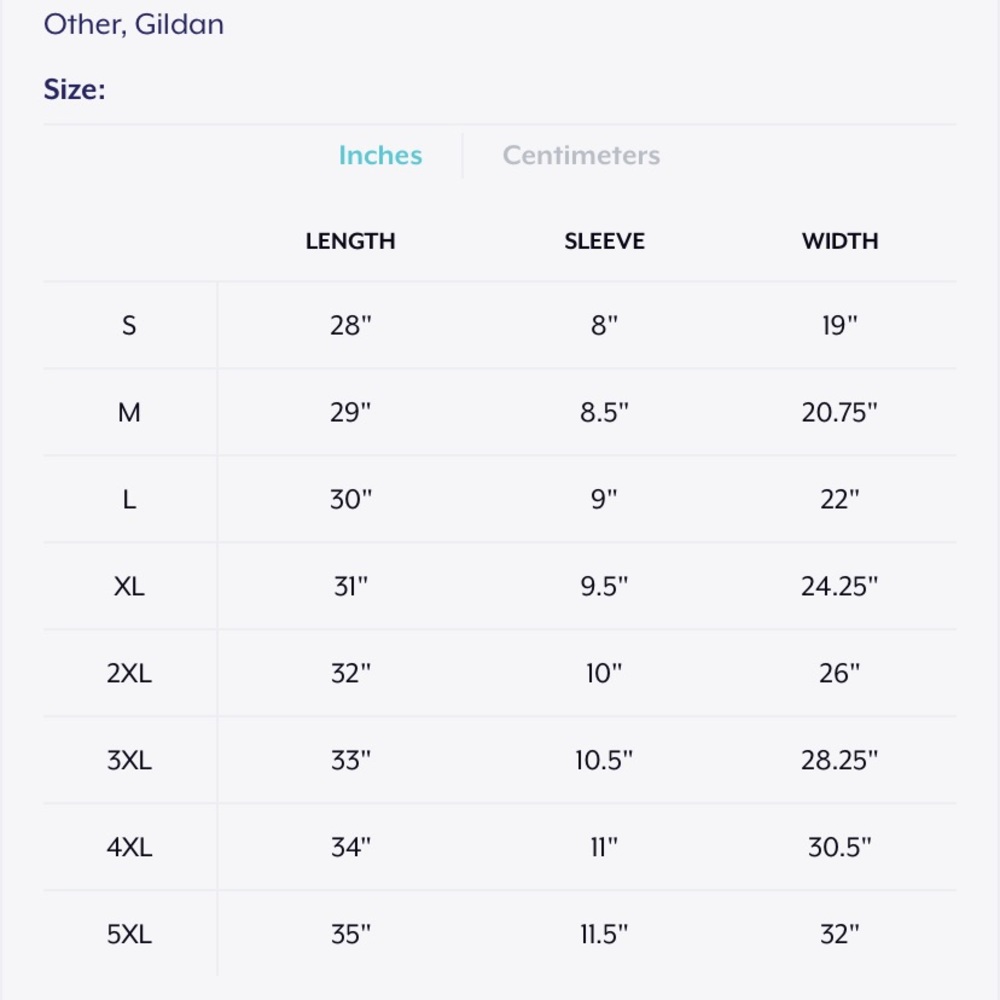
Task: Click the SLEEVE column header
Action: pyautogui.click(x=604, y=241)
